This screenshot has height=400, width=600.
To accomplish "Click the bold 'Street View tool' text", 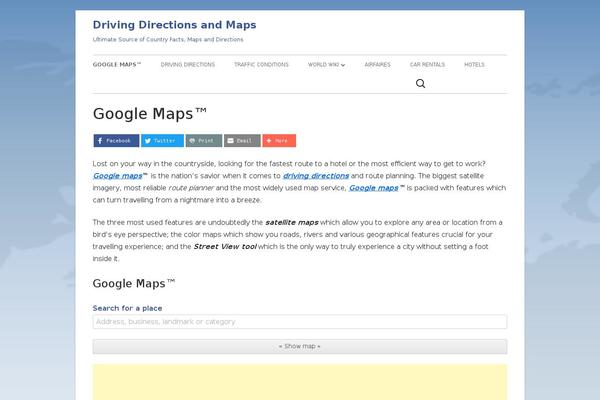I will [225, 247].
